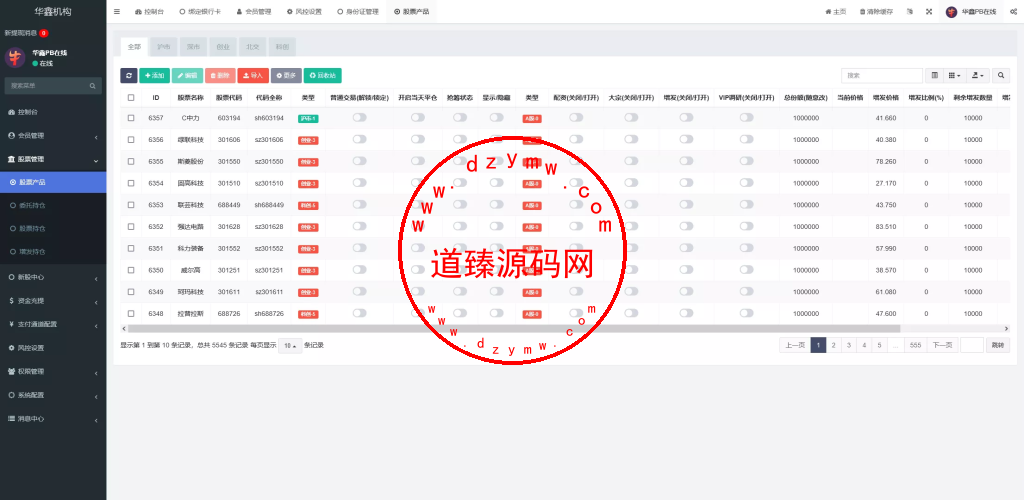The width and height of the screenshot is (1024, 500).
Task: Click the 回收站 recycle bin button
Action: pyautogui.click(x=323, y=76)
